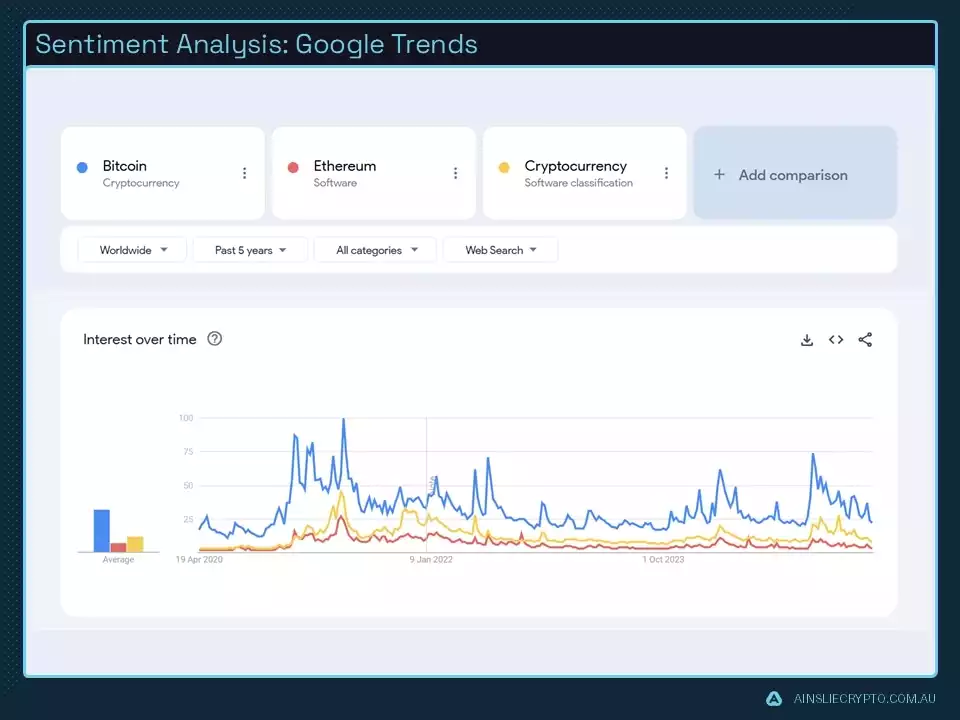
Task: Open the Web Search type dropdown
Action: pos(500,250)
